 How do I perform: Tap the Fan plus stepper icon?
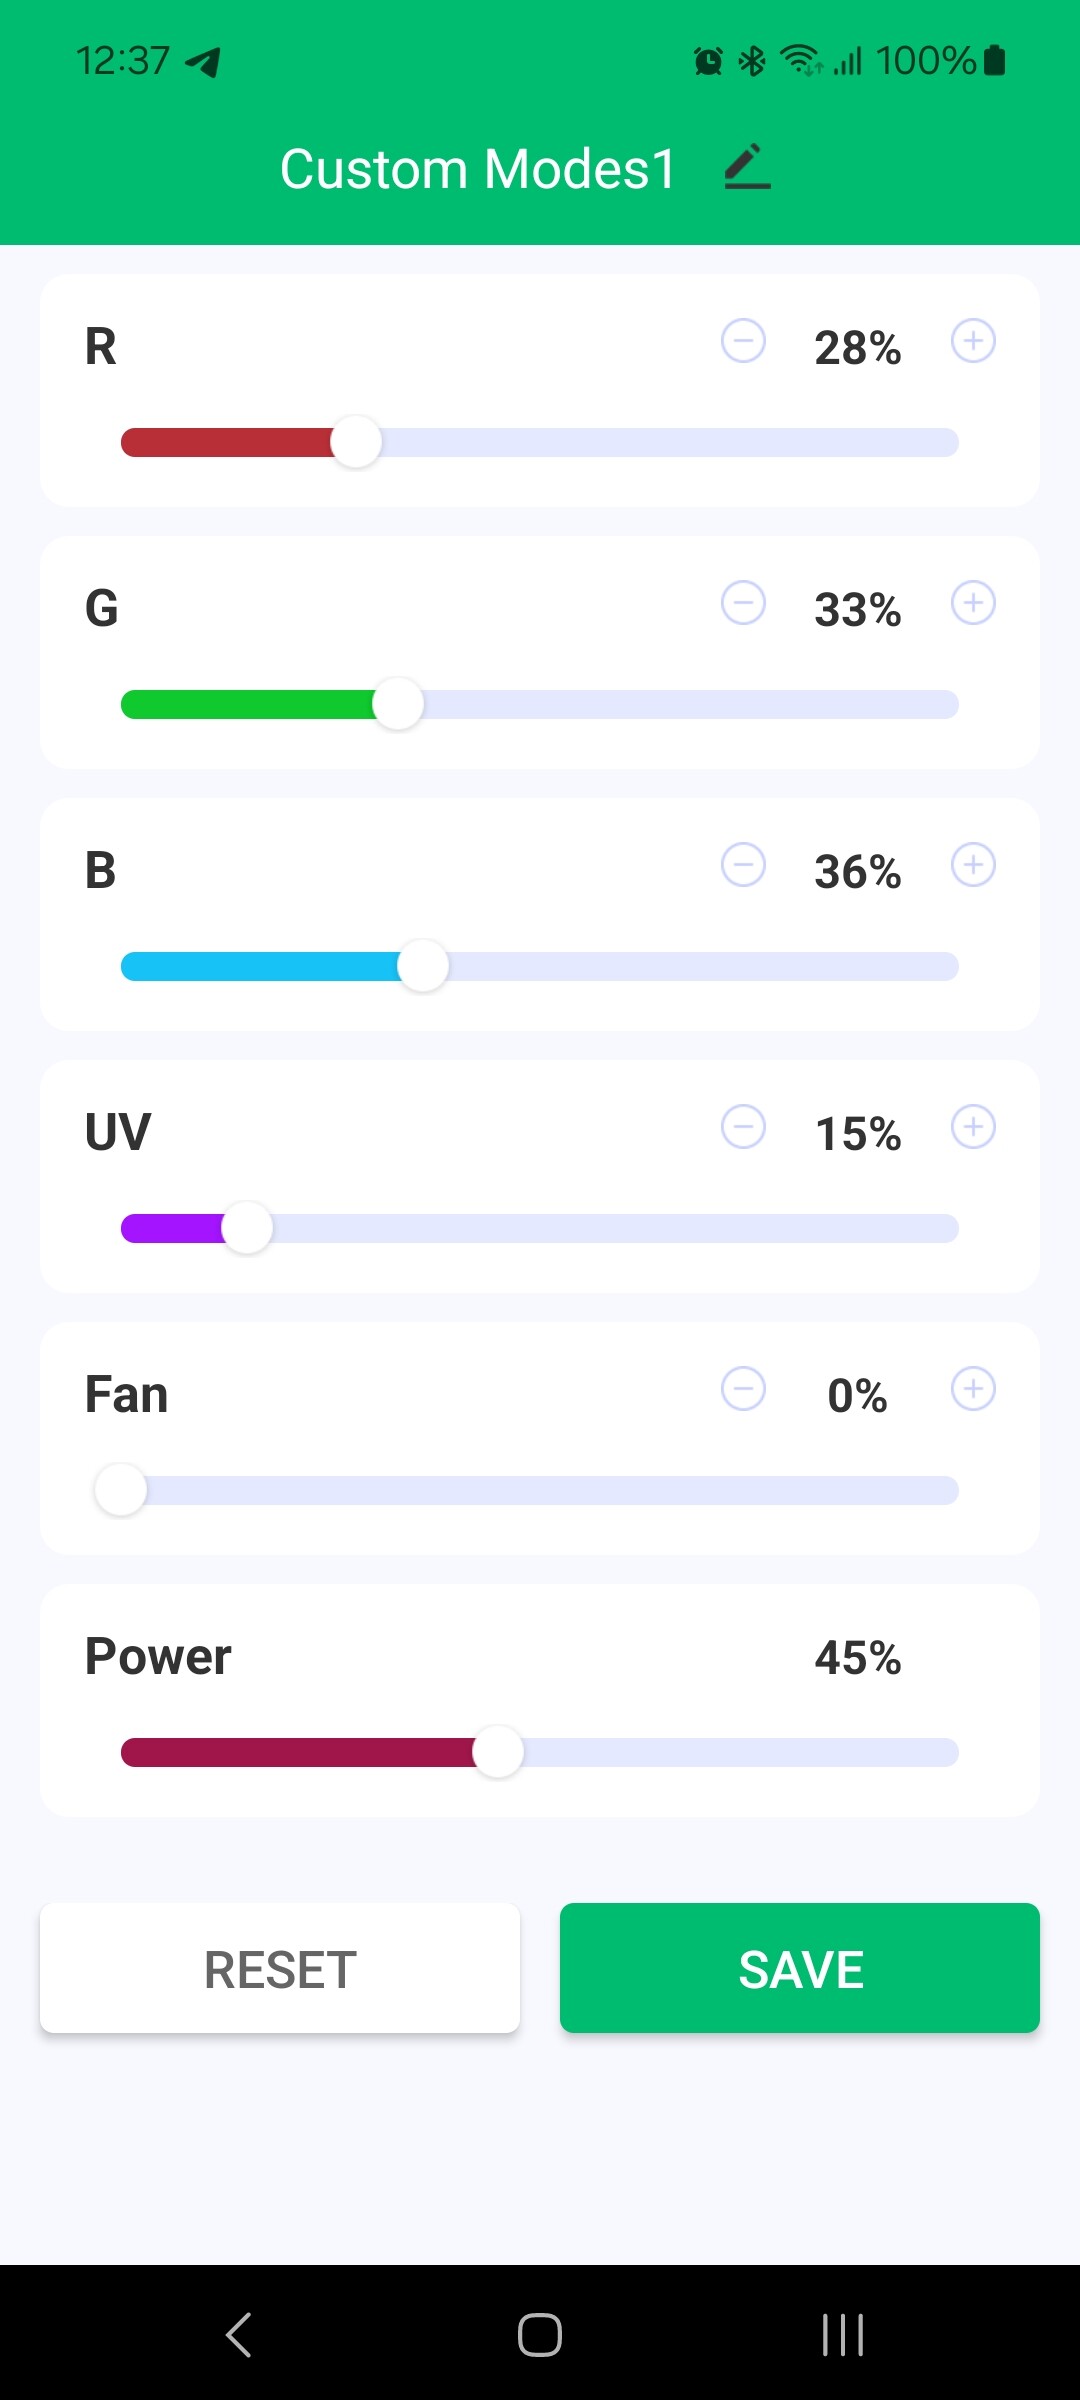pos(973,1389)
